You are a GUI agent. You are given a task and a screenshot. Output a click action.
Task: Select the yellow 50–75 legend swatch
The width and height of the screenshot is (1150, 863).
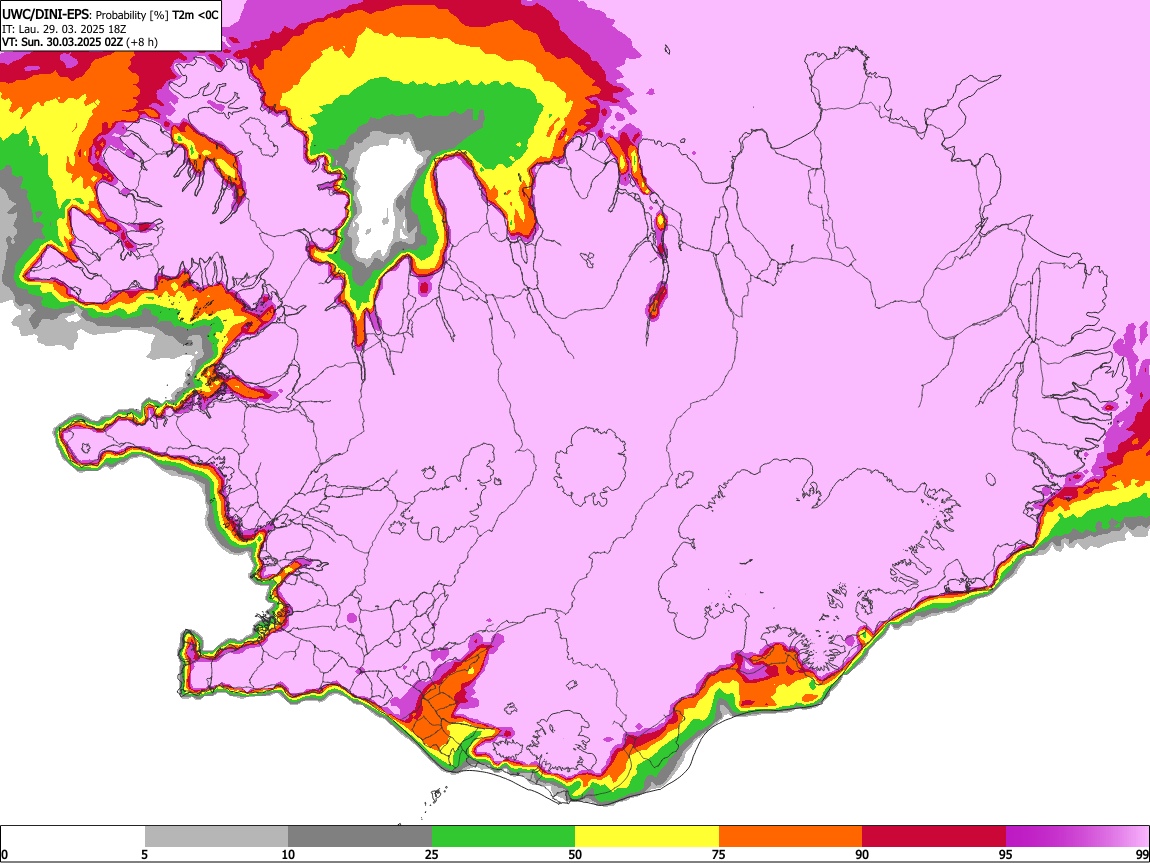[x=647, y=836]
